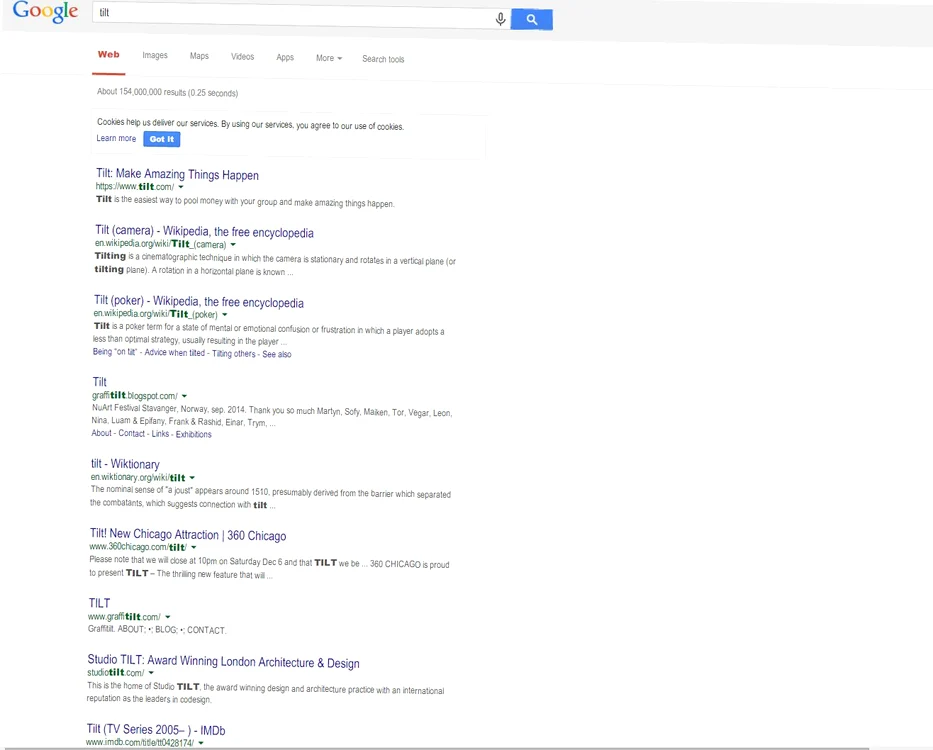The width and height of the screenshot is (933, 750).
Task: Open the TILT graffitilt.com result
Action: [99, 603]
